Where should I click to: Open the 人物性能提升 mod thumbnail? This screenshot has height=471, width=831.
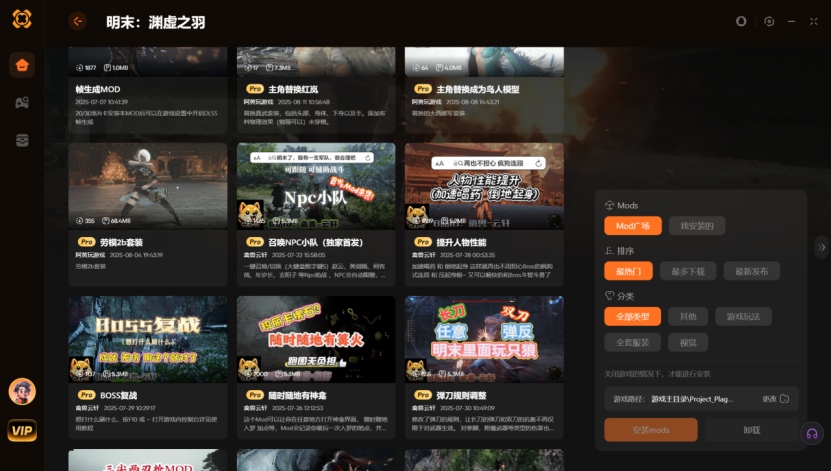click(484, 186)
